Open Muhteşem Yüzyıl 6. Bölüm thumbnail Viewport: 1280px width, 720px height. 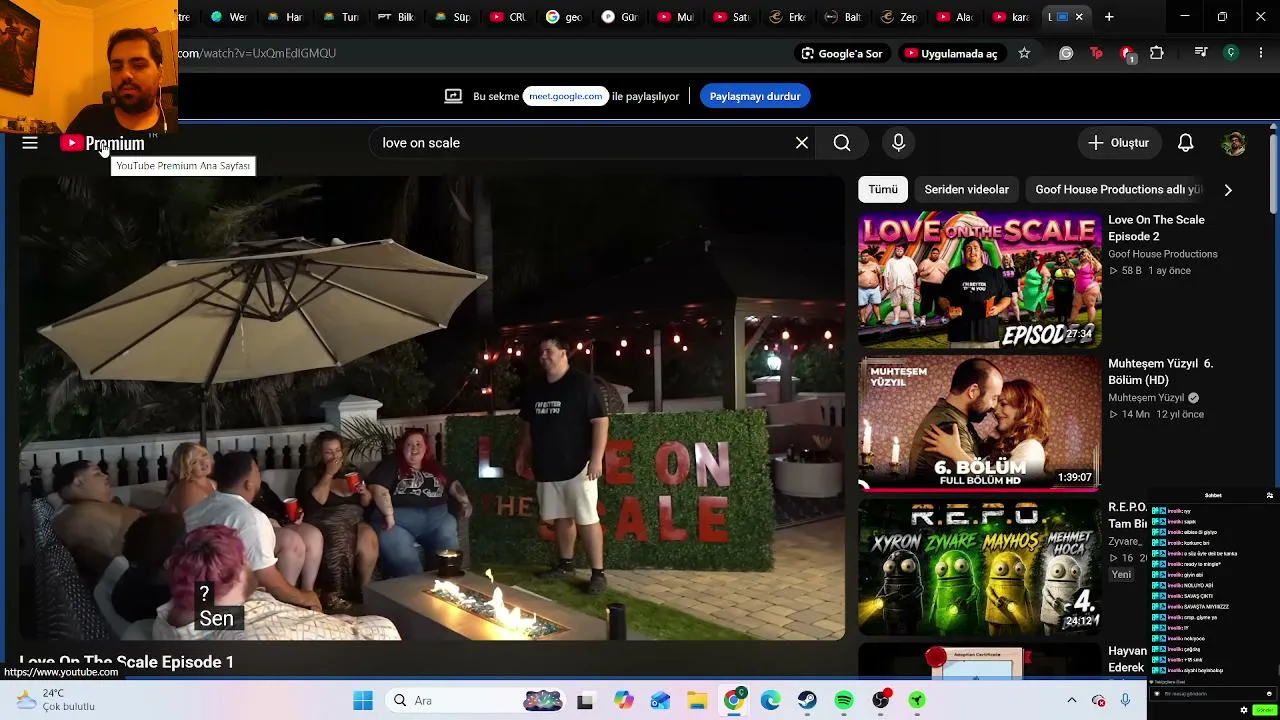[979, 424]
